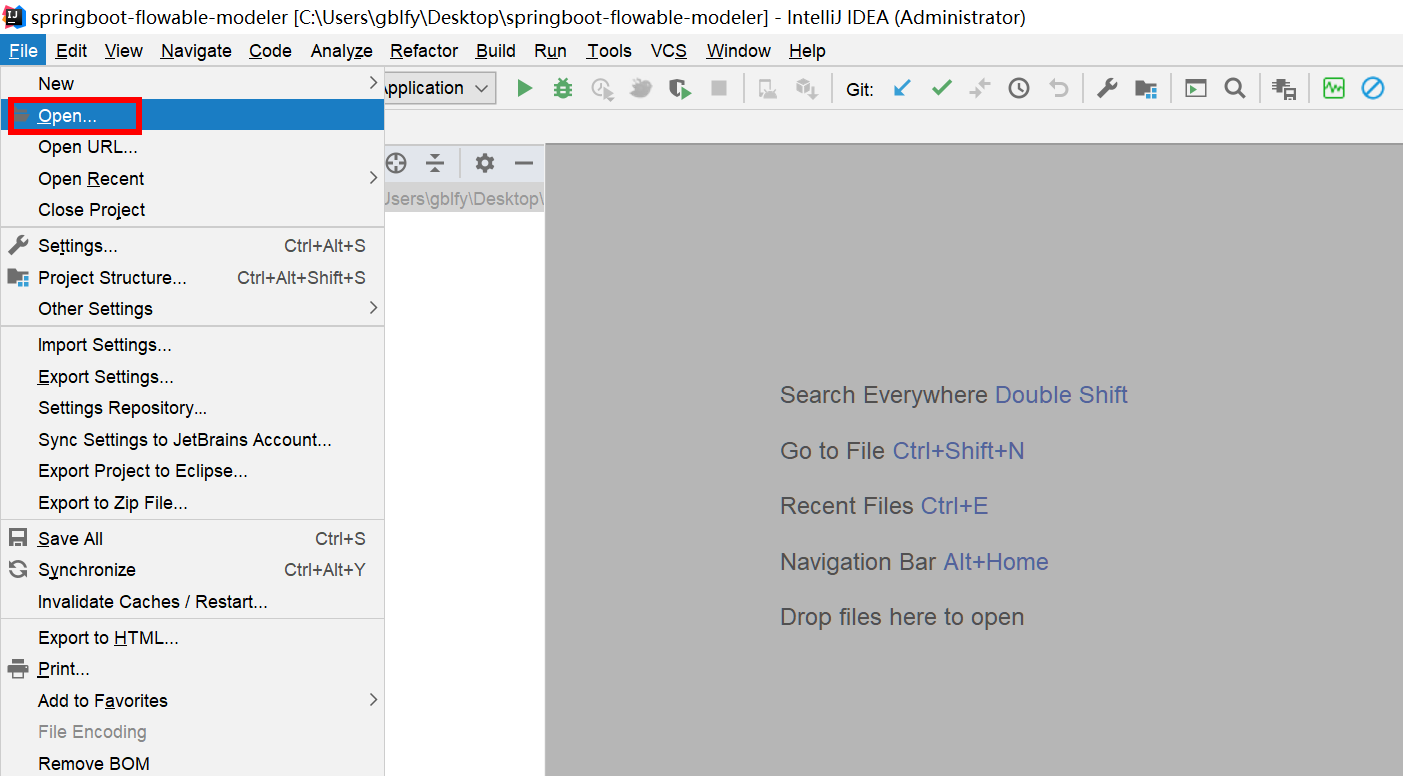This screenshot has height=776, width=1403.
Task: Open the Tools menu
Action: point(609,51)
